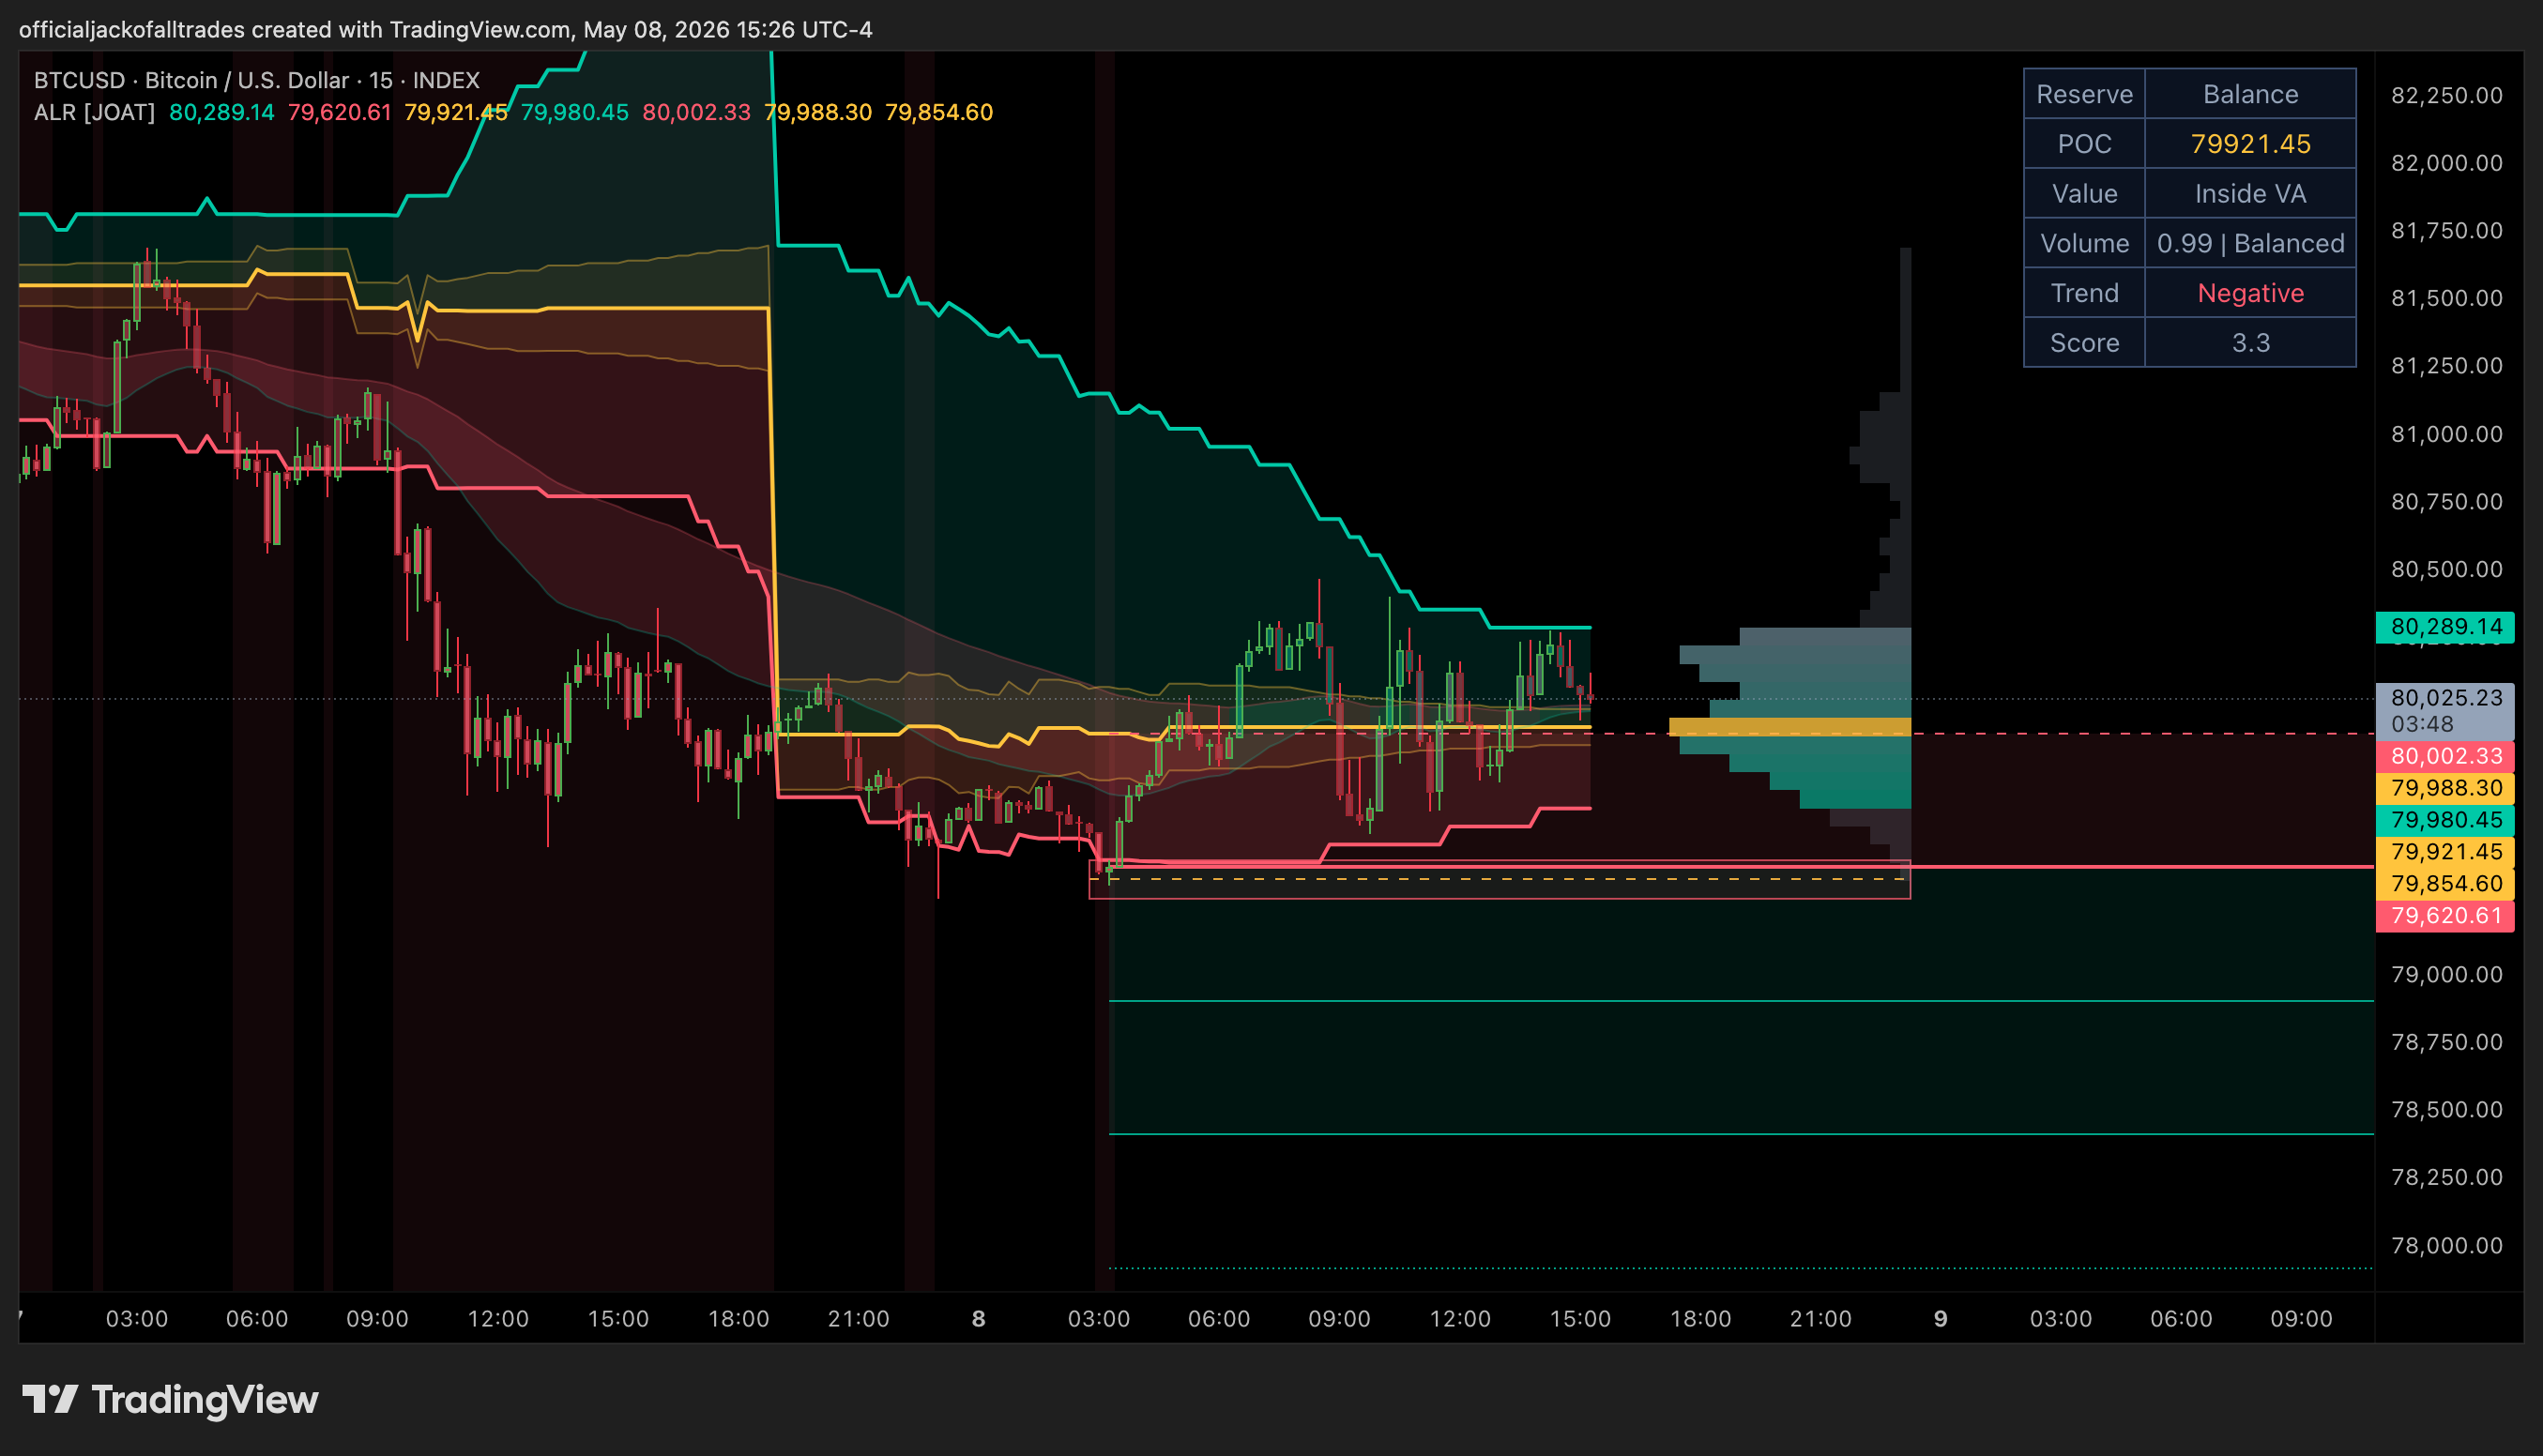This screenshot has height=1456, width=2543.
Task: Click the ALR [JOAT] indicator label
Action: coord(94,112)
